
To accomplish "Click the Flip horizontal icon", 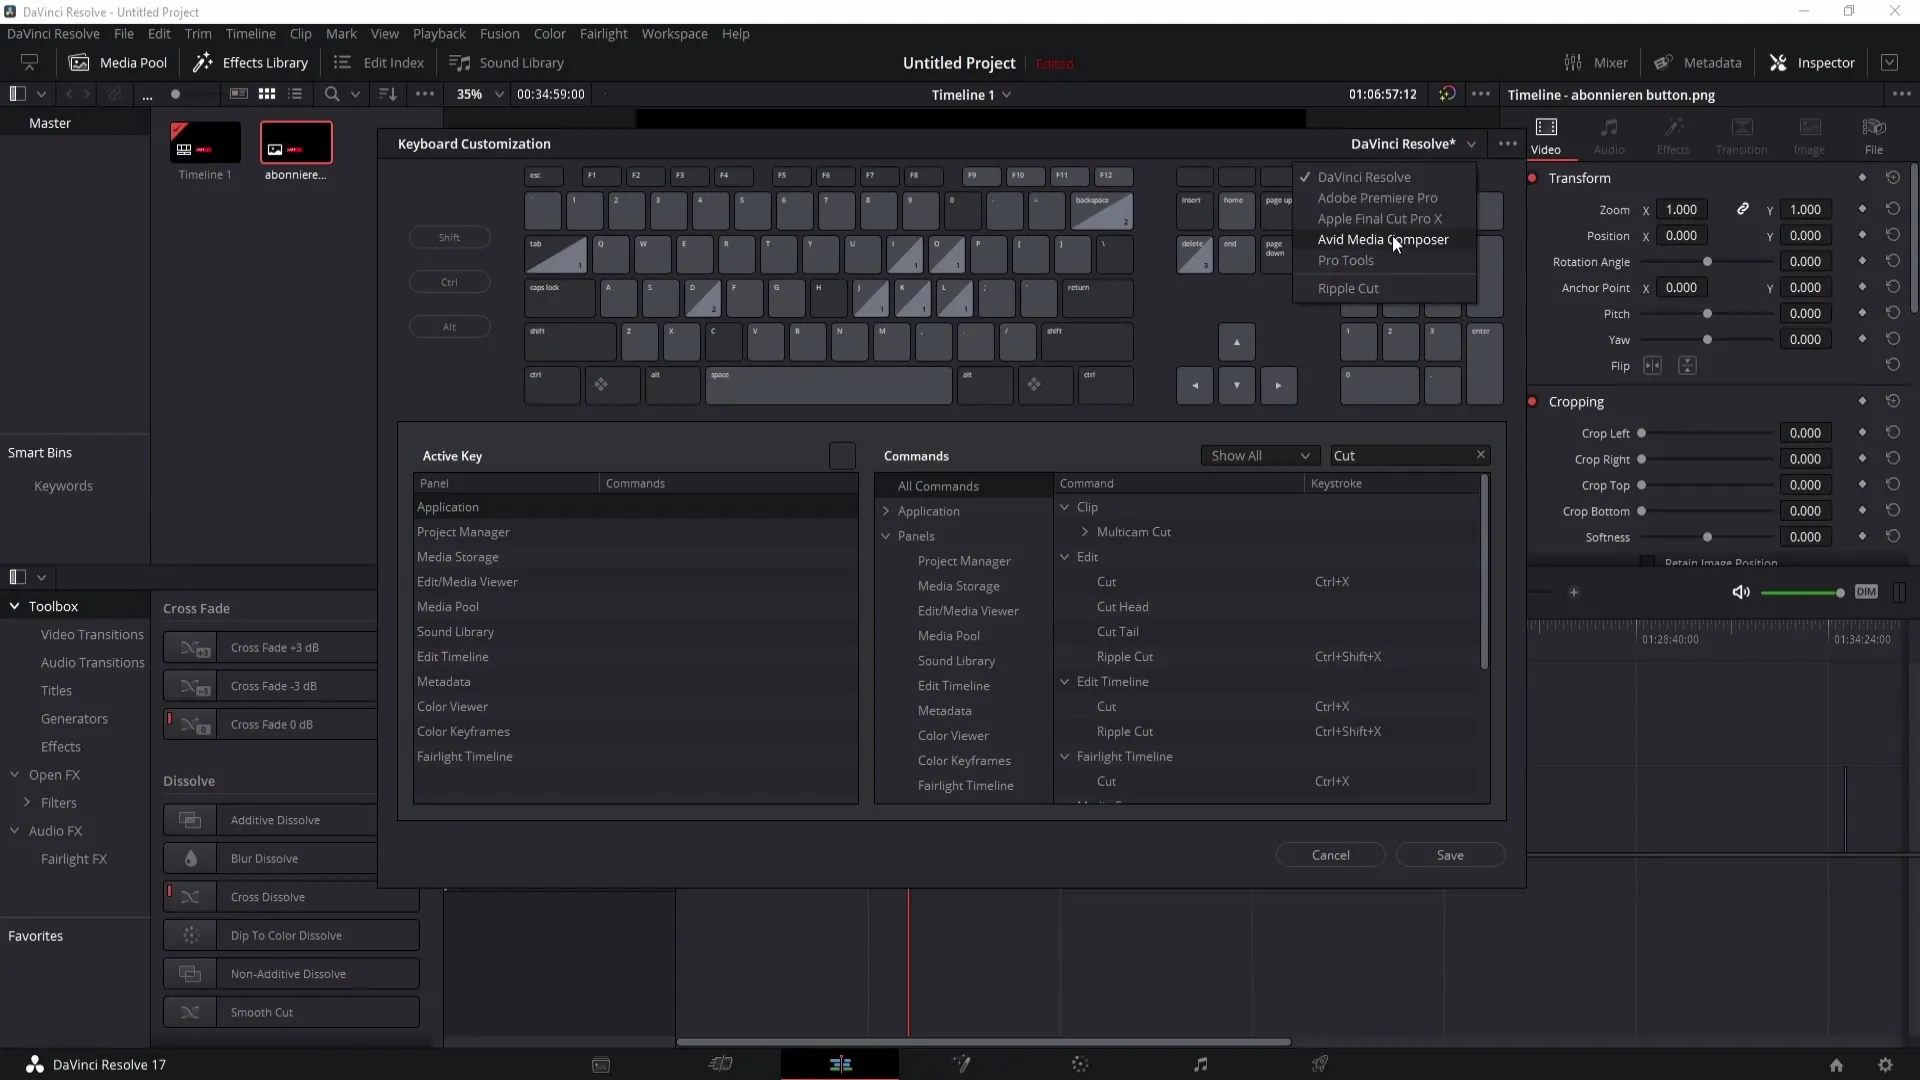I will point(1652,366).
